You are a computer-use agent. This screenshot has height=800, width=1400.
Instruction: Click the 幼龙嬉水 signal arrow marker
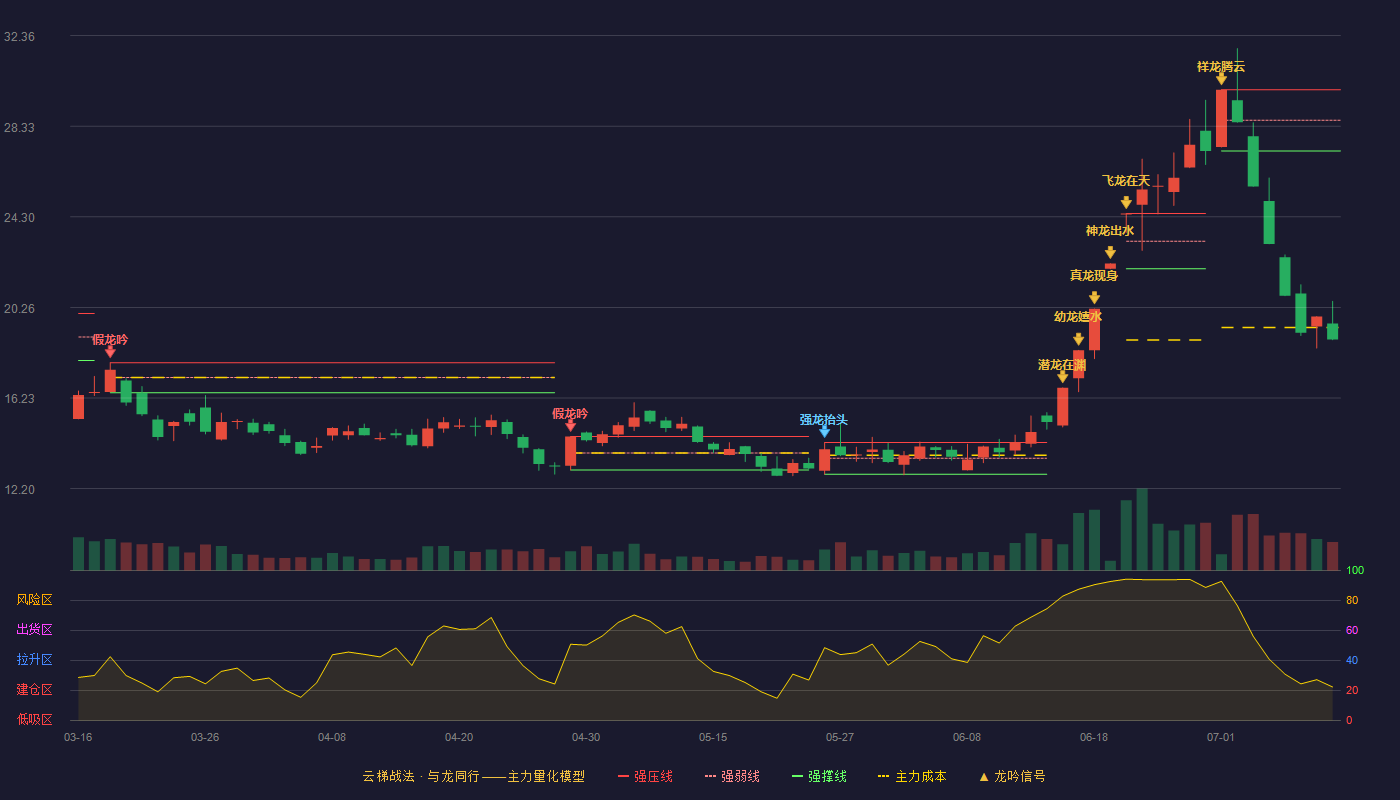click(1078, 340)
